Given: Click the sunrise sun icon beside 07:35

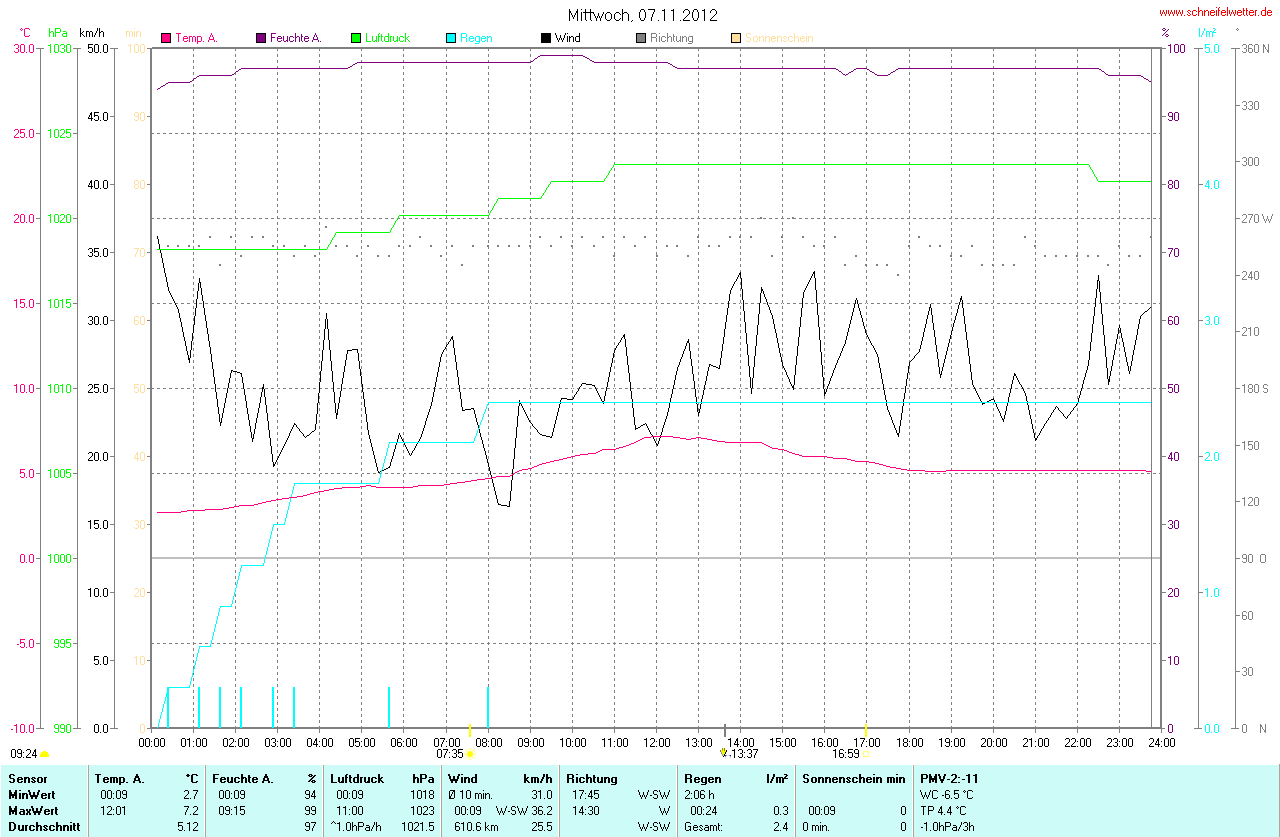Looking at the screenshot, I should pyautogui.click(x=470, y=754).
